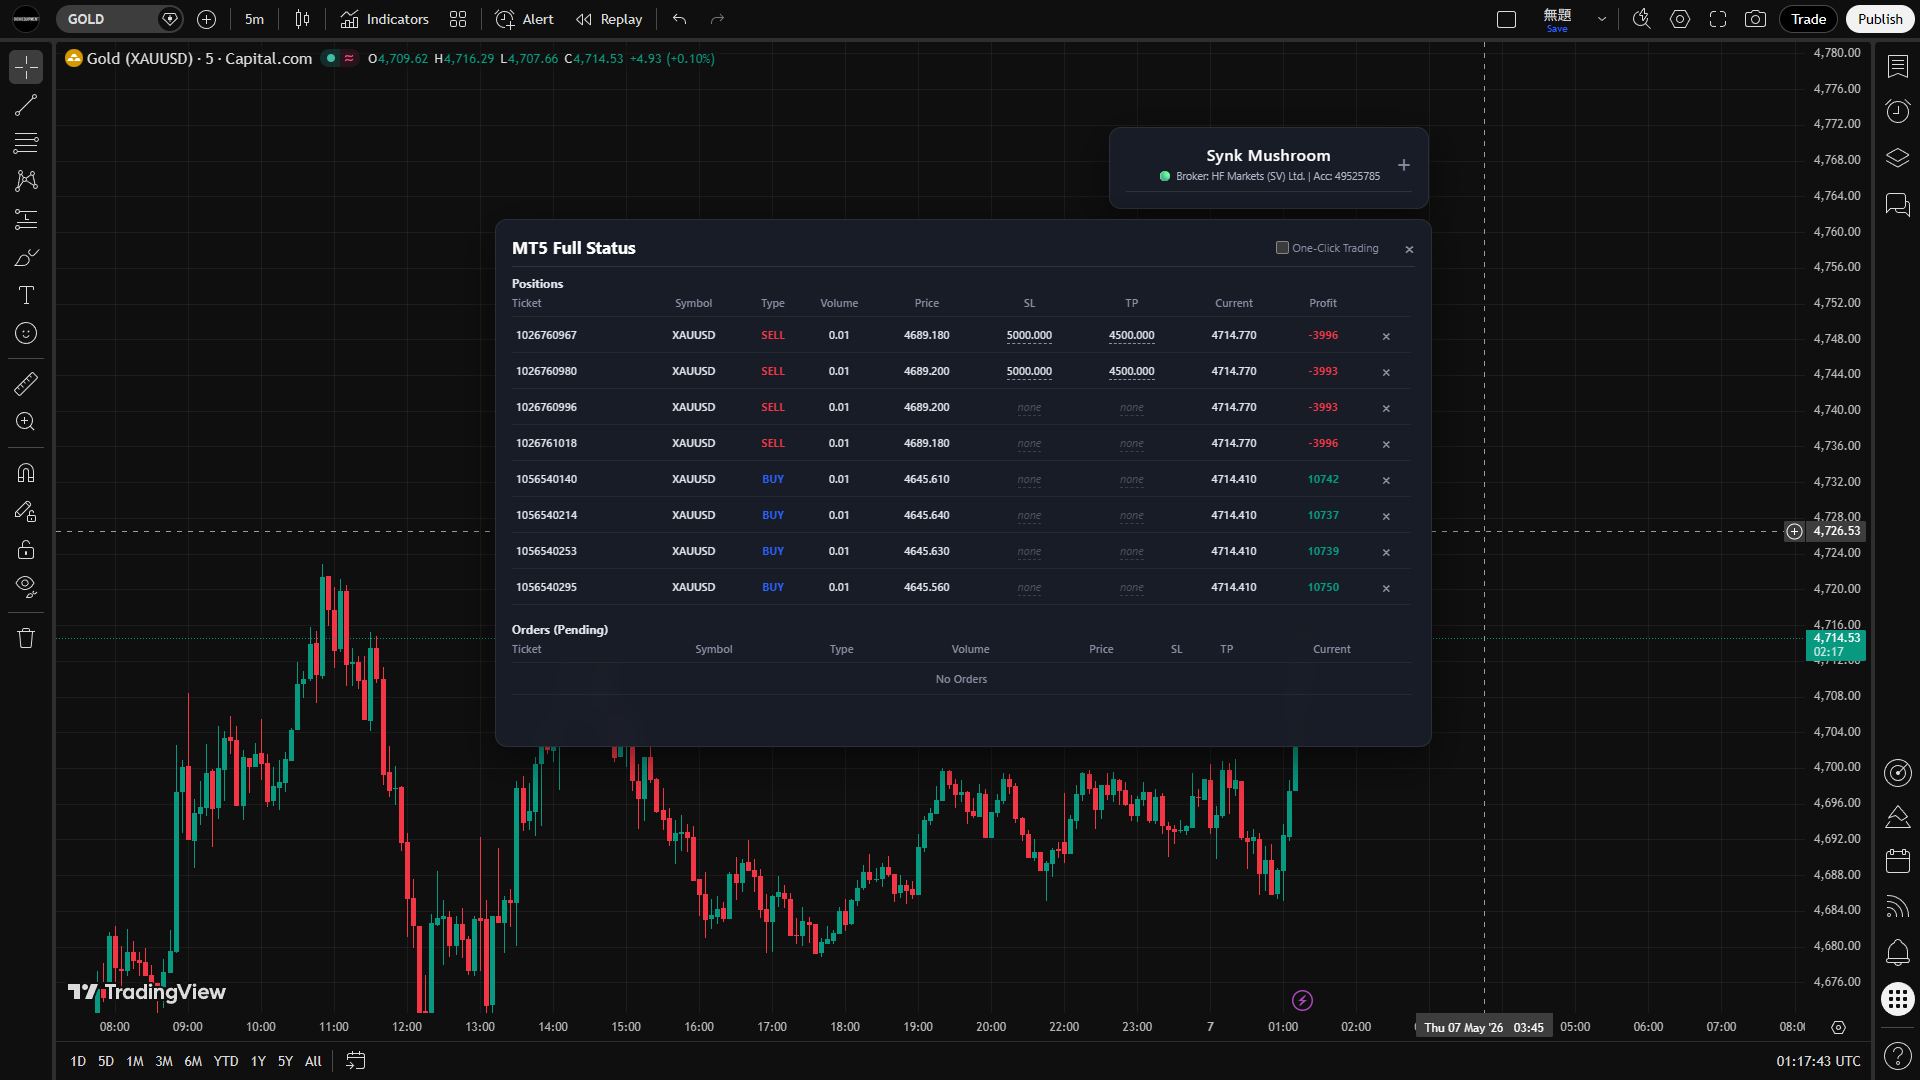The width and height of the screenshot is (1920, 1080).
Task: Switch to 1D date range
Action: tap(78, 1061)
